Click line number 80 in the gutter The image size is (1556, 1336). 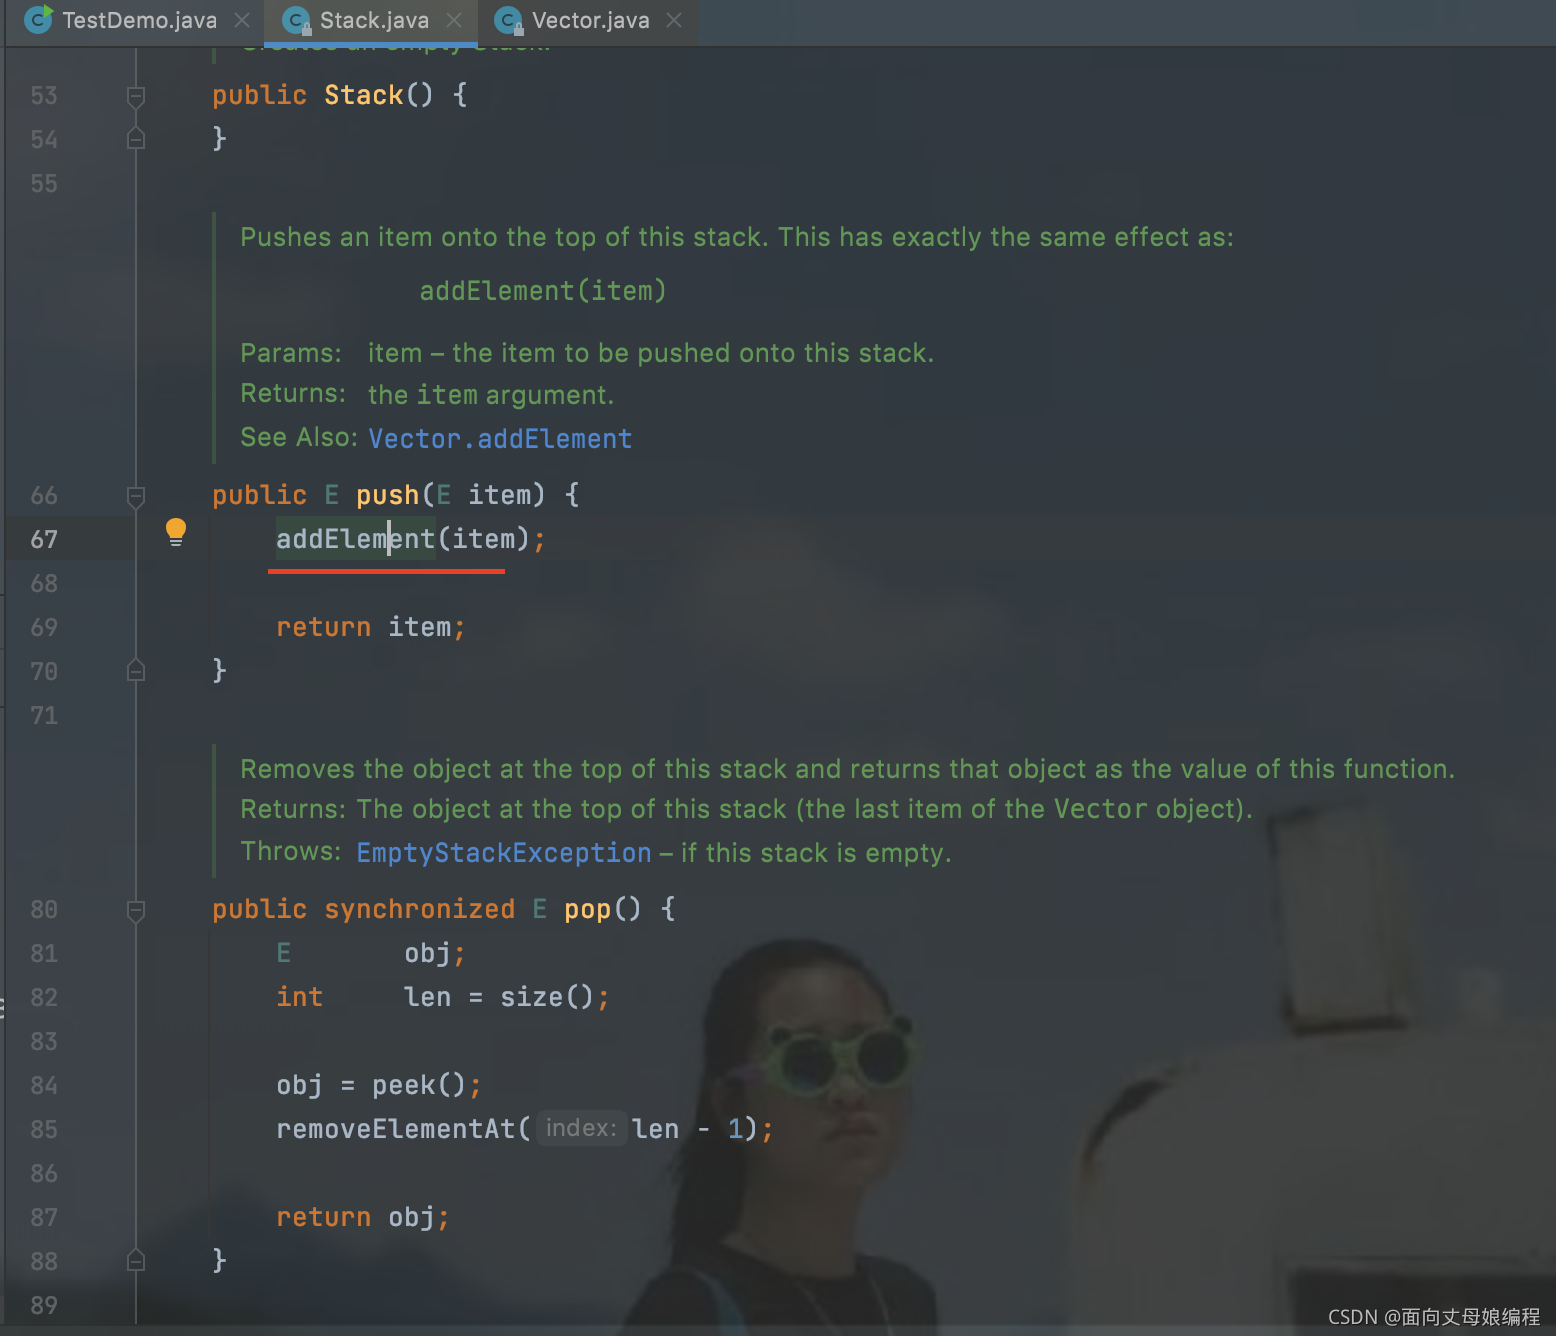[44, 910]
